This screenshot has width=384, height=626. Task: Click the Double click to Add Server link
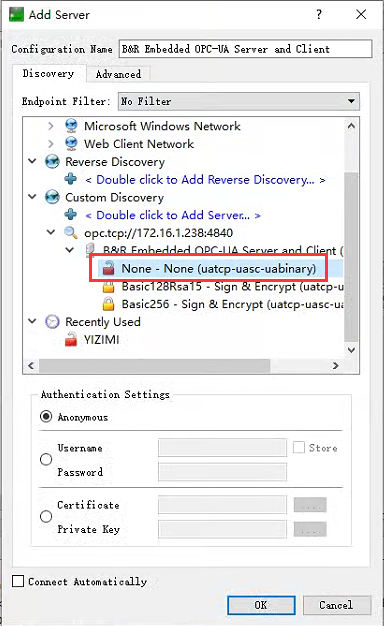[173, 215]
